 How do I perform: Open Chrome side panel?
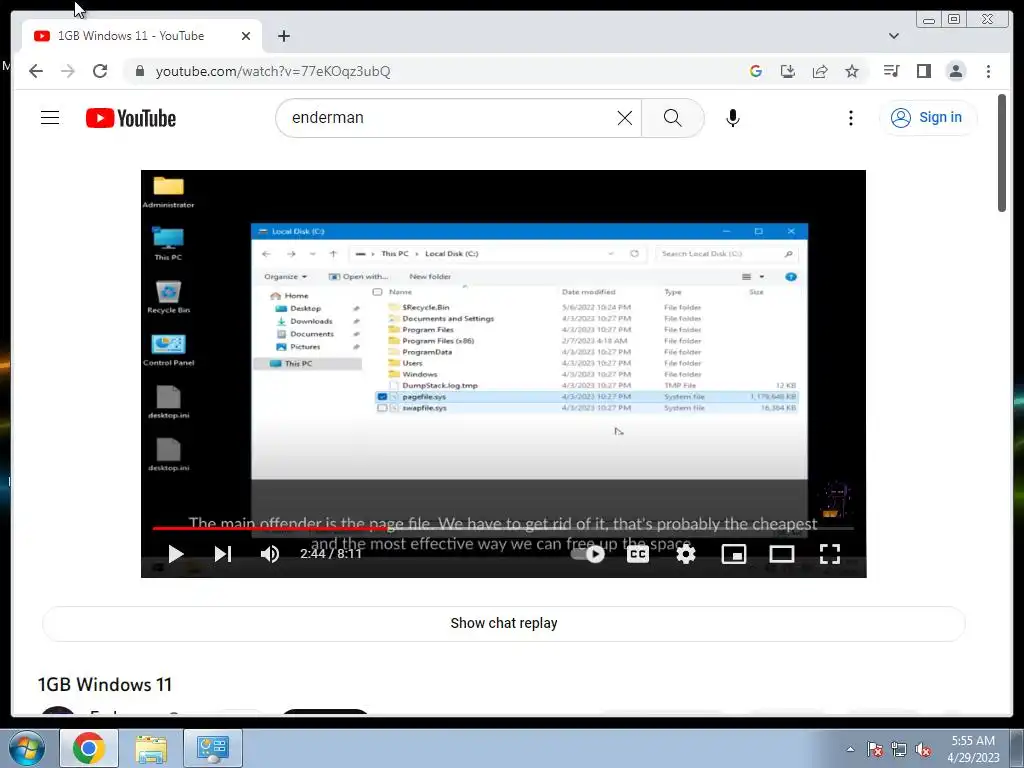(923, 71)
